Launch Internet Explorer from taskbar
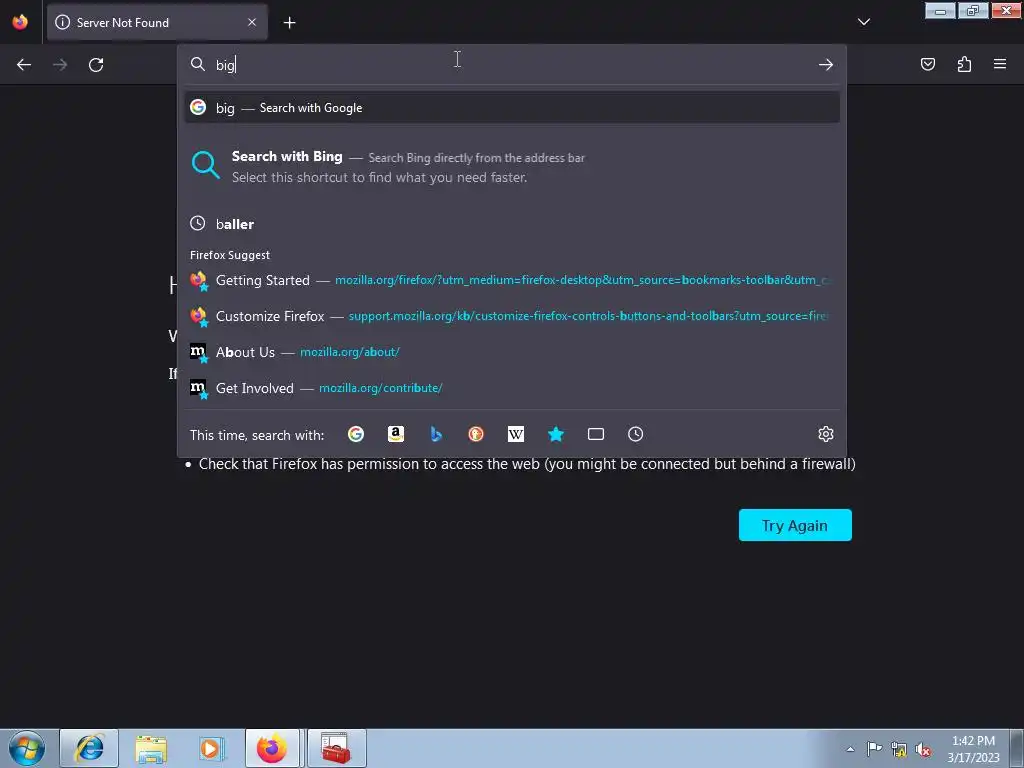 [x=89, y=748]
